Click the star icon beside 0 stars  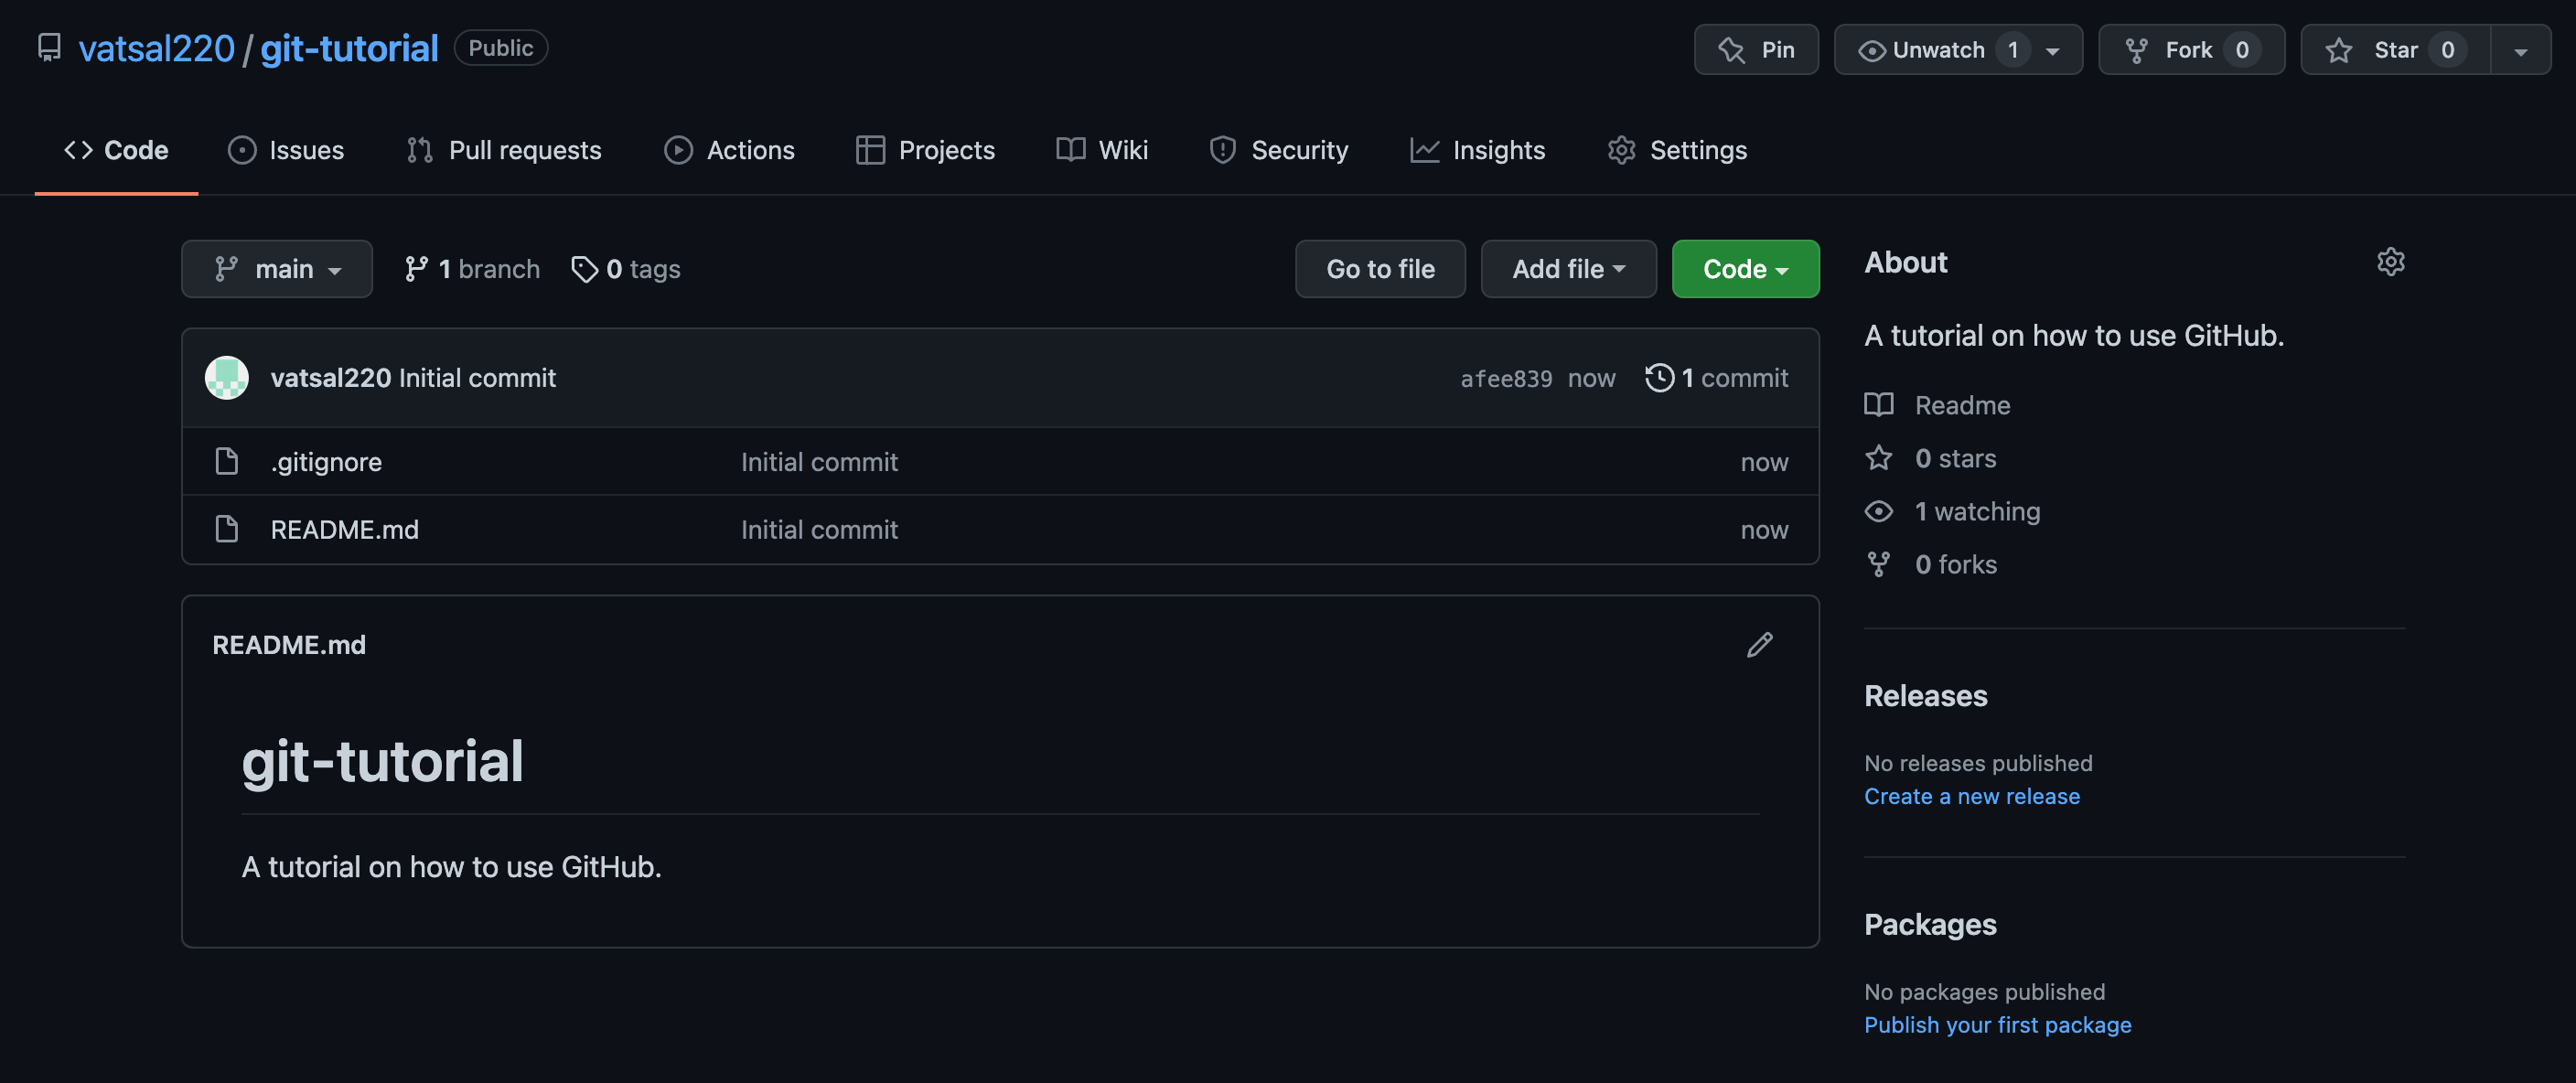coord(1879,458)
